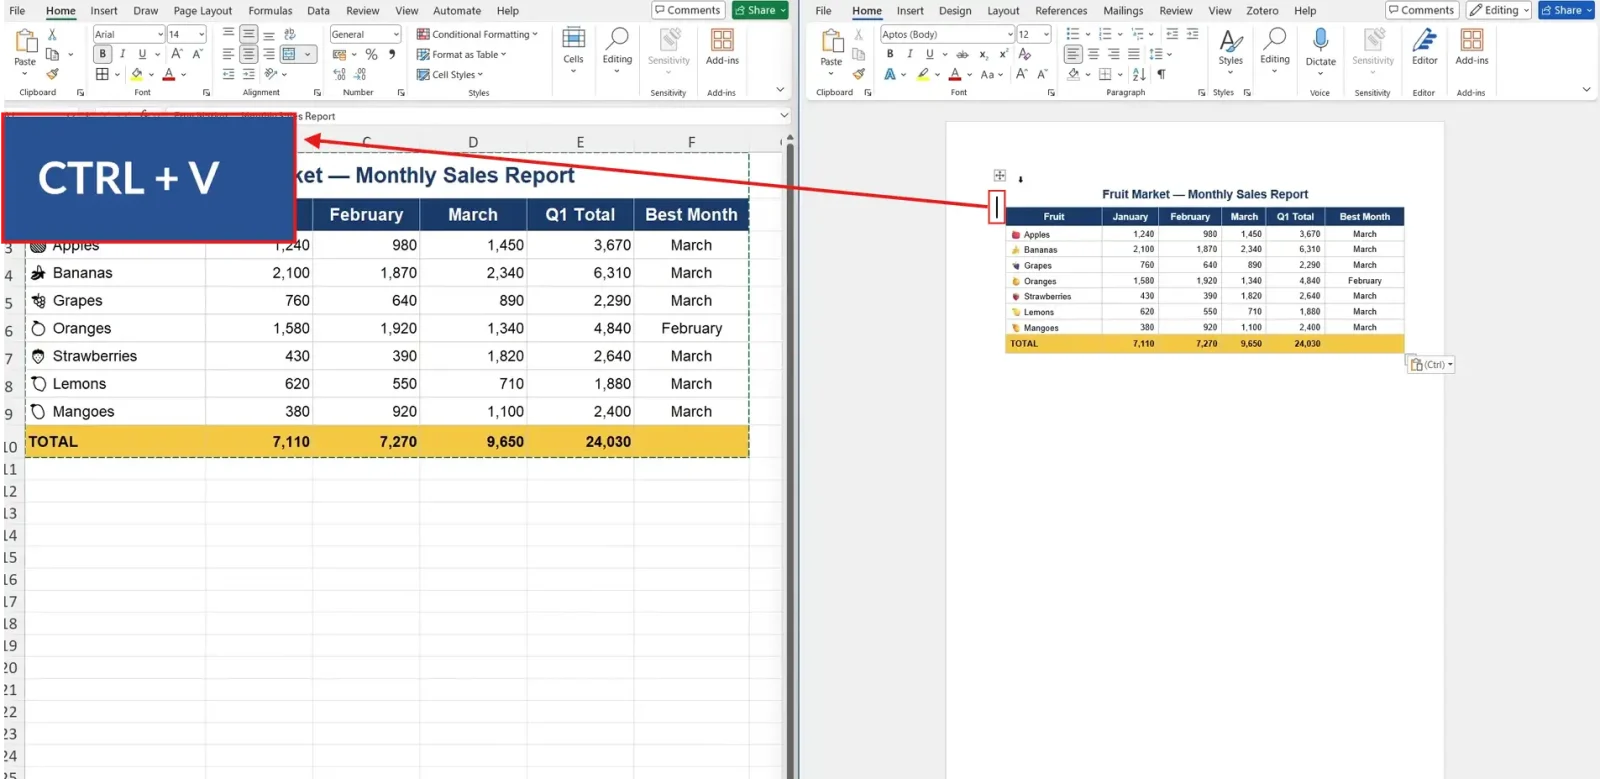Toggle Strikethrough in Word ribbon
The width and height of the screenshot is (1600, 779).
tap(962, 54)
